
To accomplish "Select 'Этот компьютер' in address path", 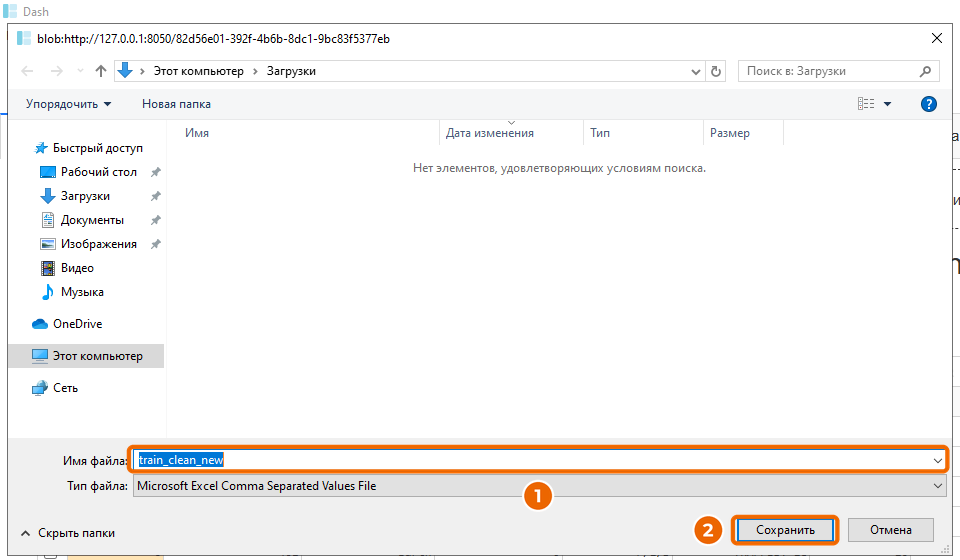I will (x=198, y=71).
